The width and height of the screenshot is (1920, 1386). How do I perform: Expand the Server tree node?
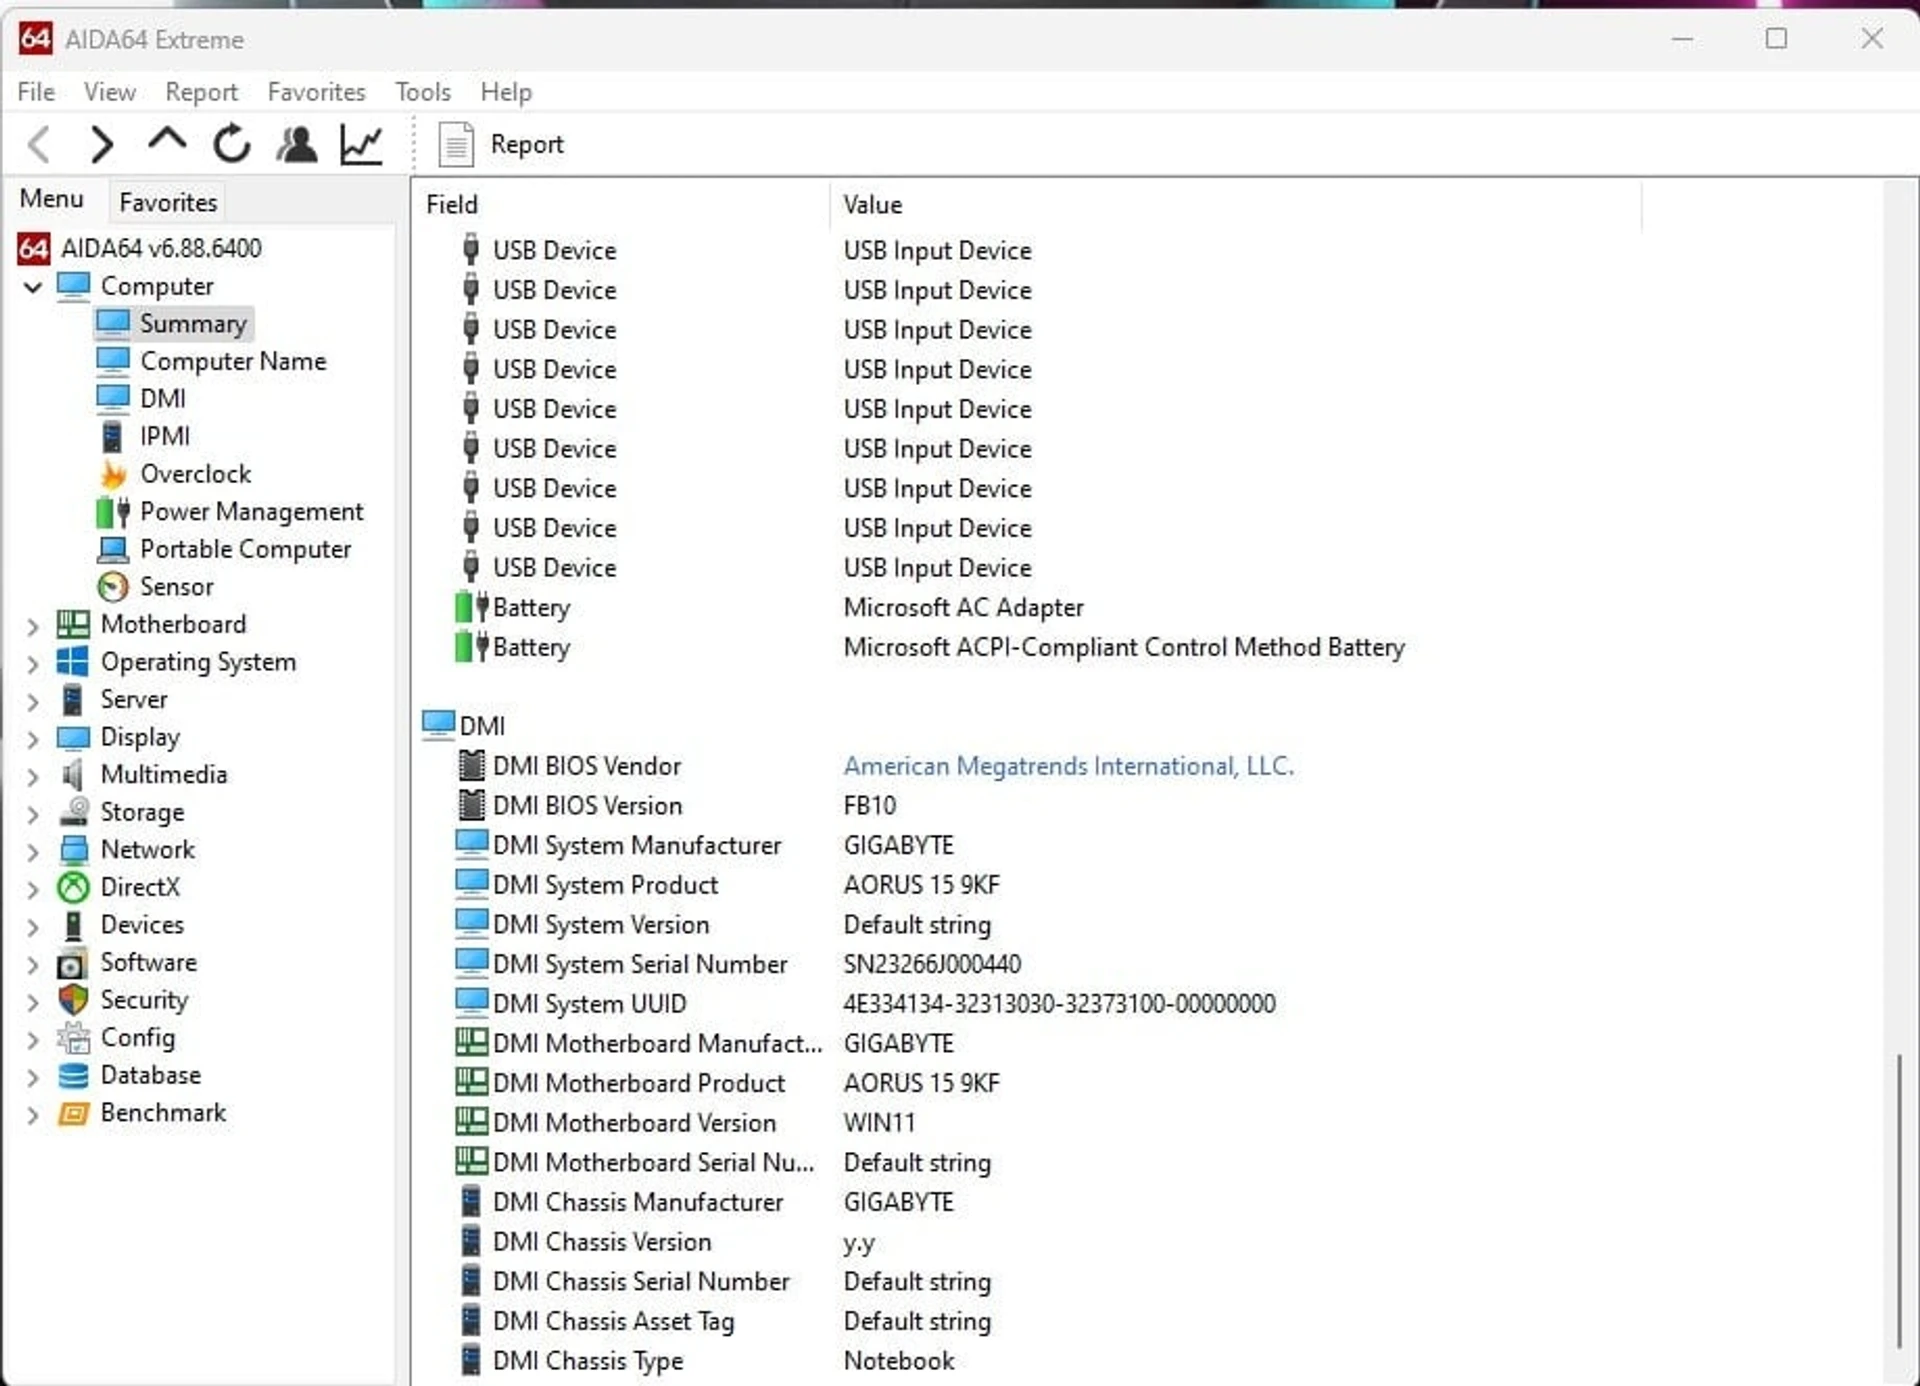pos(33,701)
